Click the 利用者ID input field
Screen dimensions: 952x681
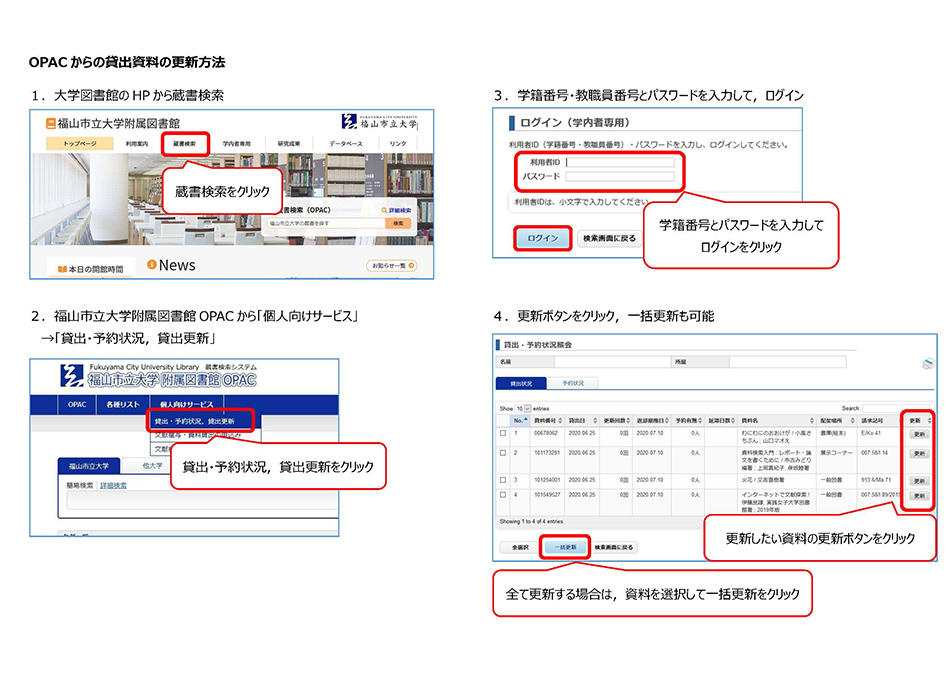coord(620,162)
